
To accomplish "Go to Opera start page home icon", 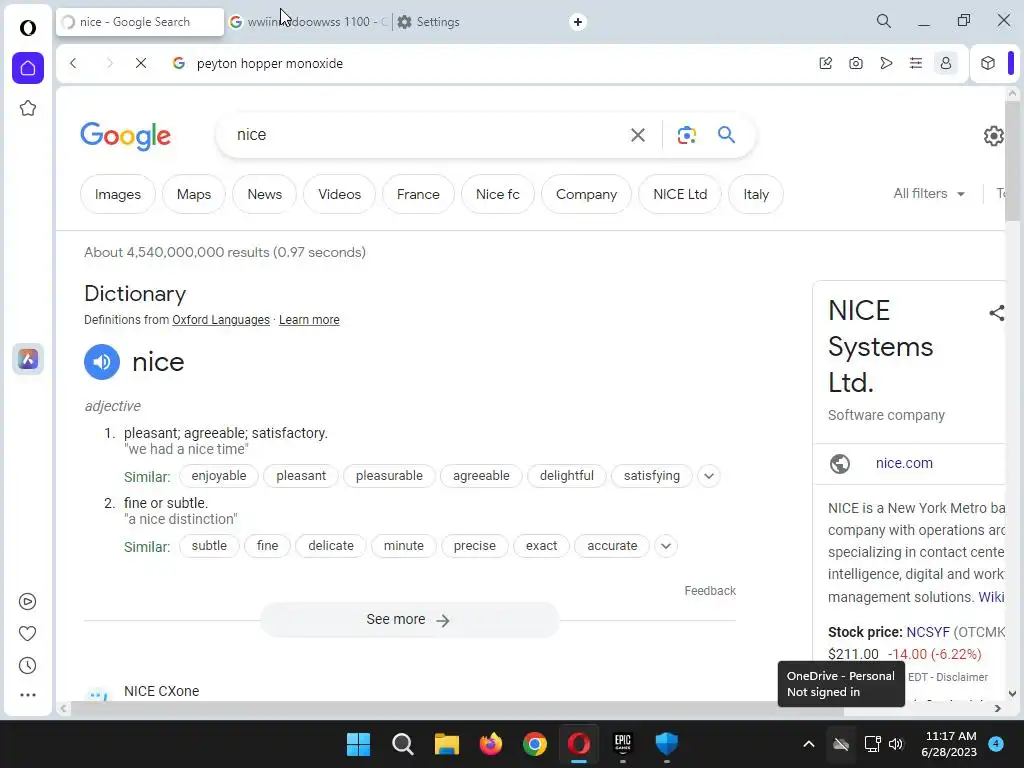I will [27, 68].
